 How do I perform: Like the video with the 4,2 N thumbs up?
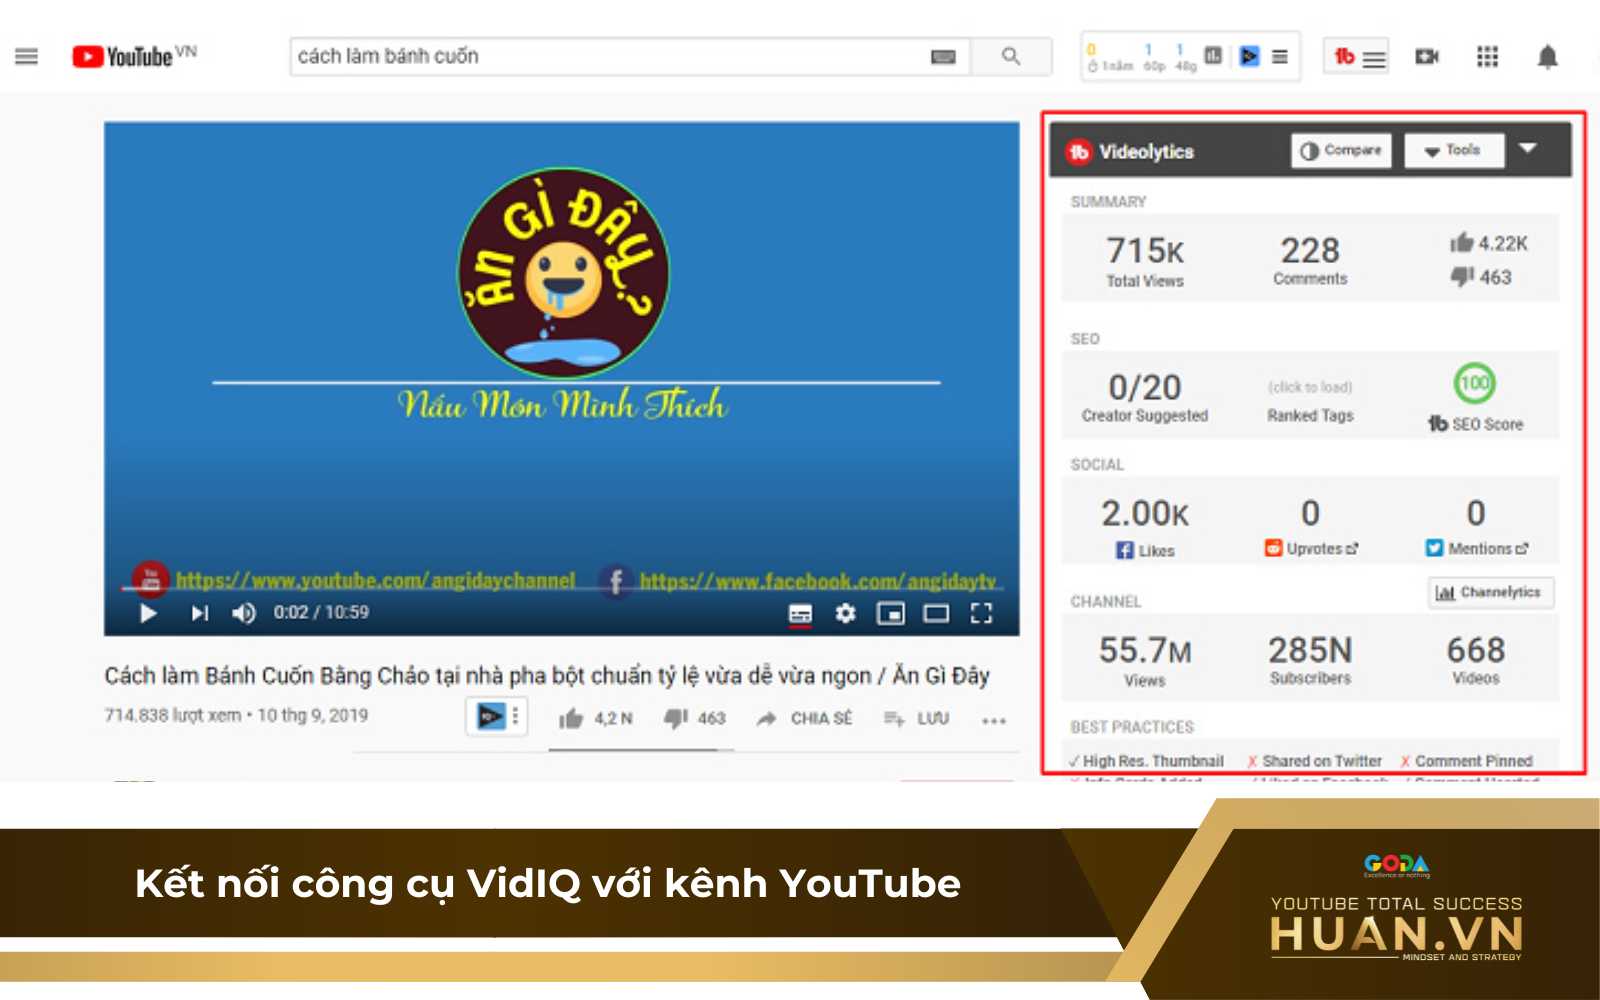click(596, 718)
